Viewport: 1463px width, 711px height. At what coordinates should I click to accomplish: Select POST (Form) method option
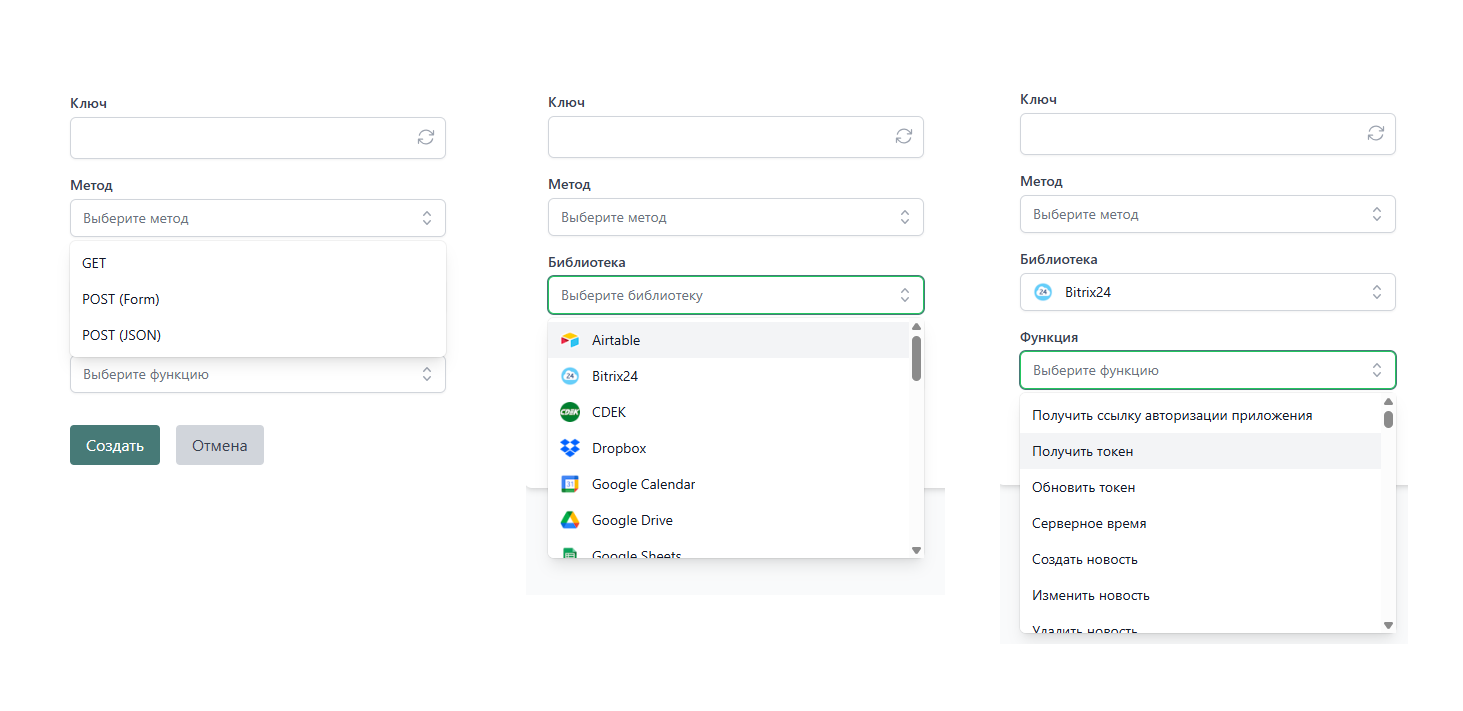pos(258,299)
